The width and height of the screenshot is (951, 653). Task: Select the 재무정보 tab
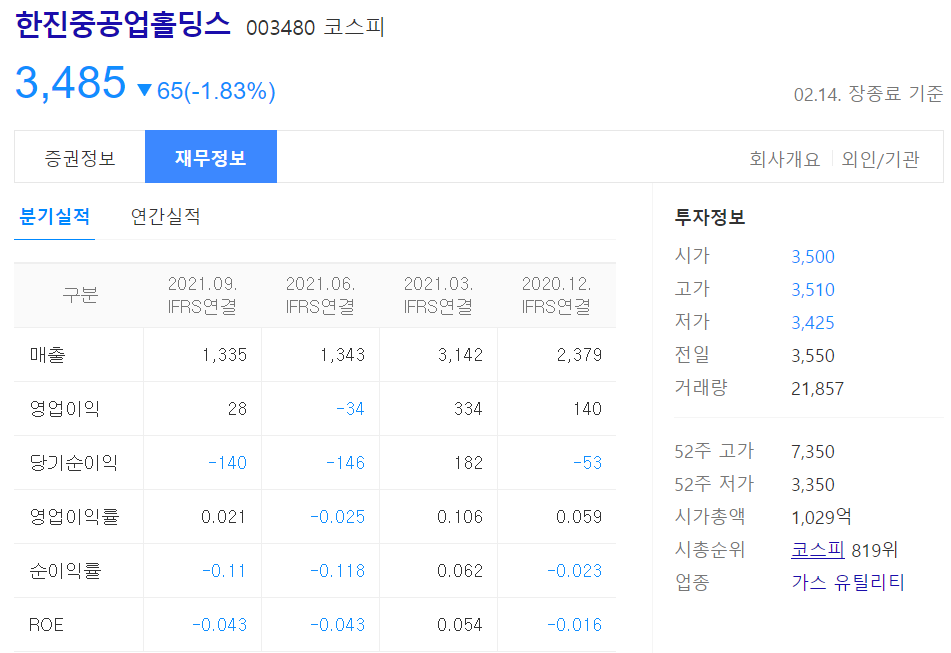tap(210, 157)
